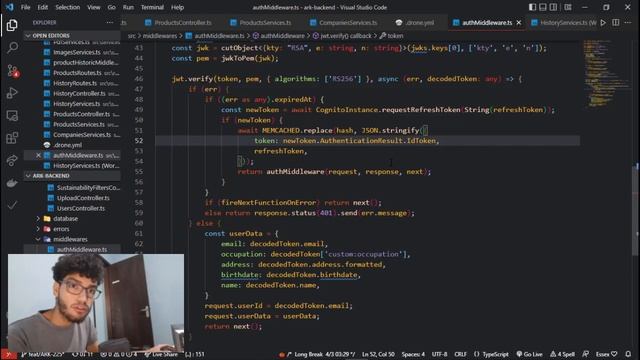Open the checkmark Testing view icon

(x=12, y=205)
